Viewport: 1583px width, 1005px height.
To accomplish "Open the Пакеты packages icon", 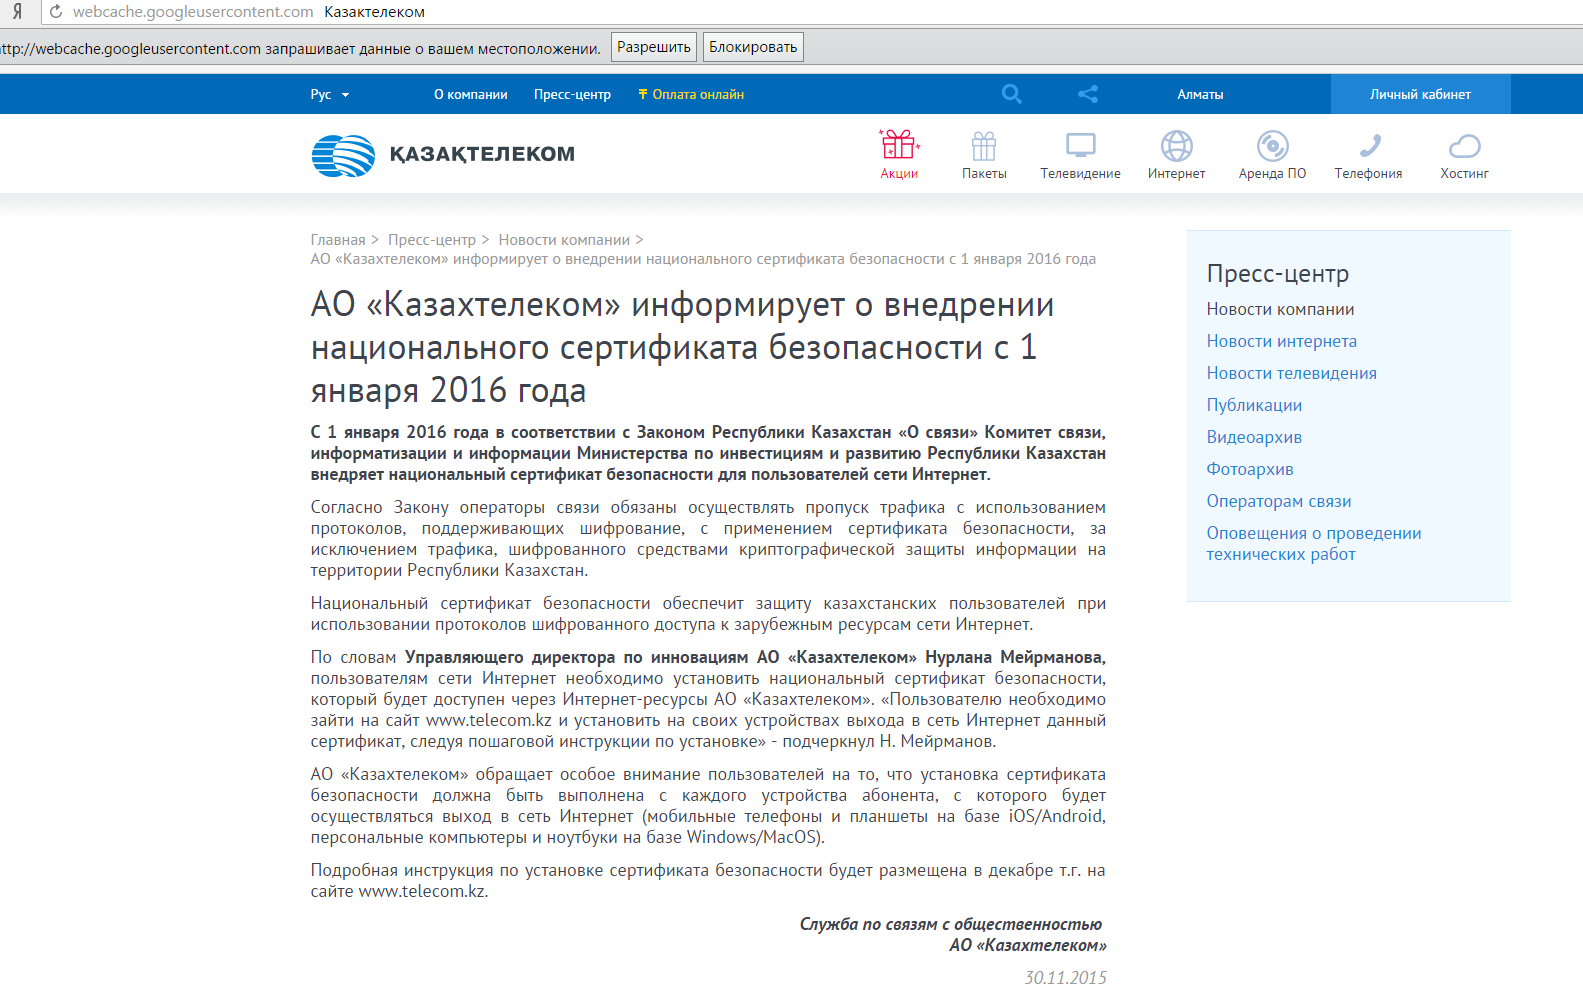I will coord(984,147).
